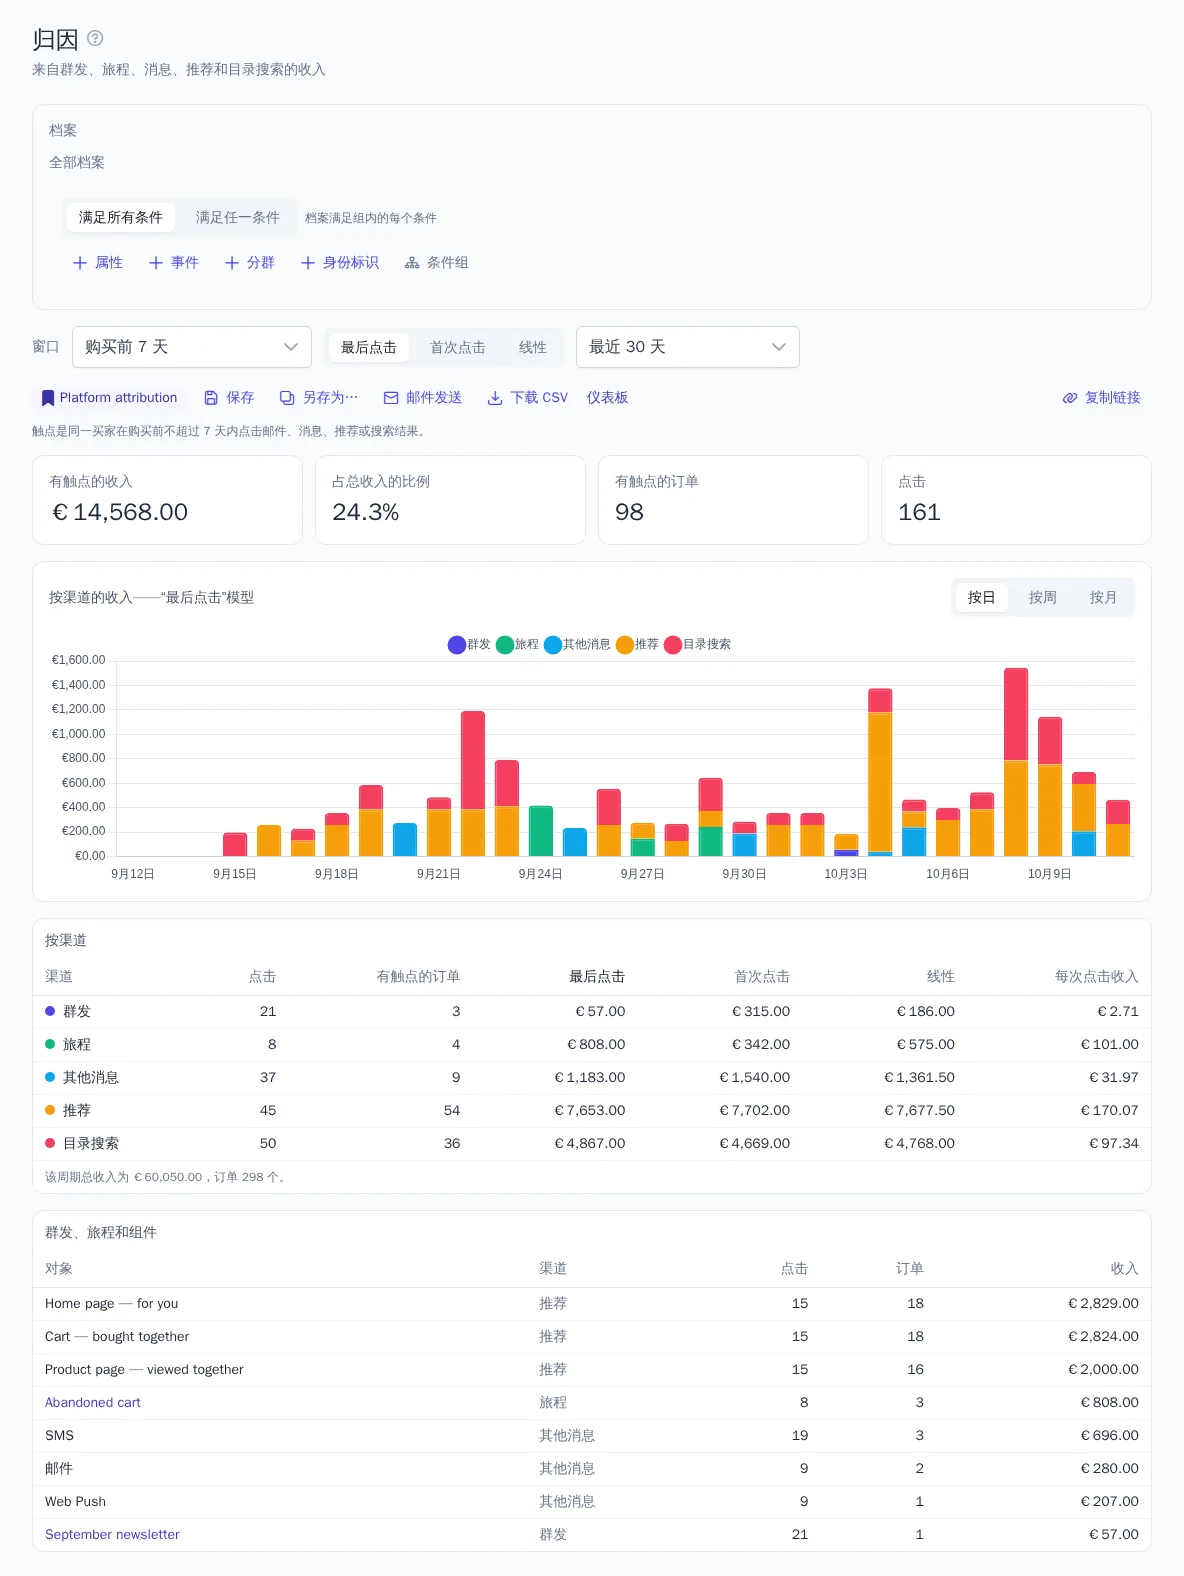Viewport: 1184px width, 1576px height.
Task: Toggle the 推荐 orange legend swatch
Action: coord(625,645)
